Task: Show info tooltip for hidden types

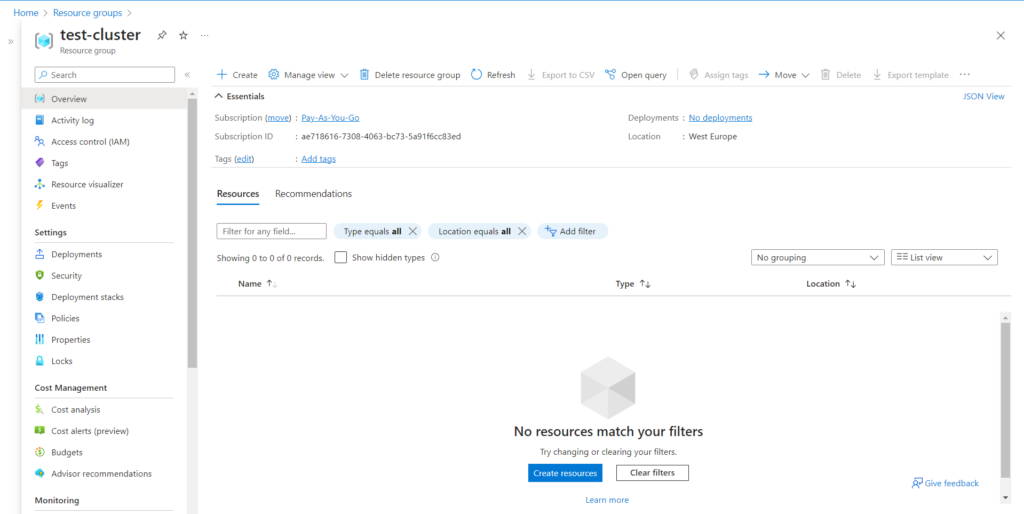Action: pyautogui.click(x=435, y=257)
